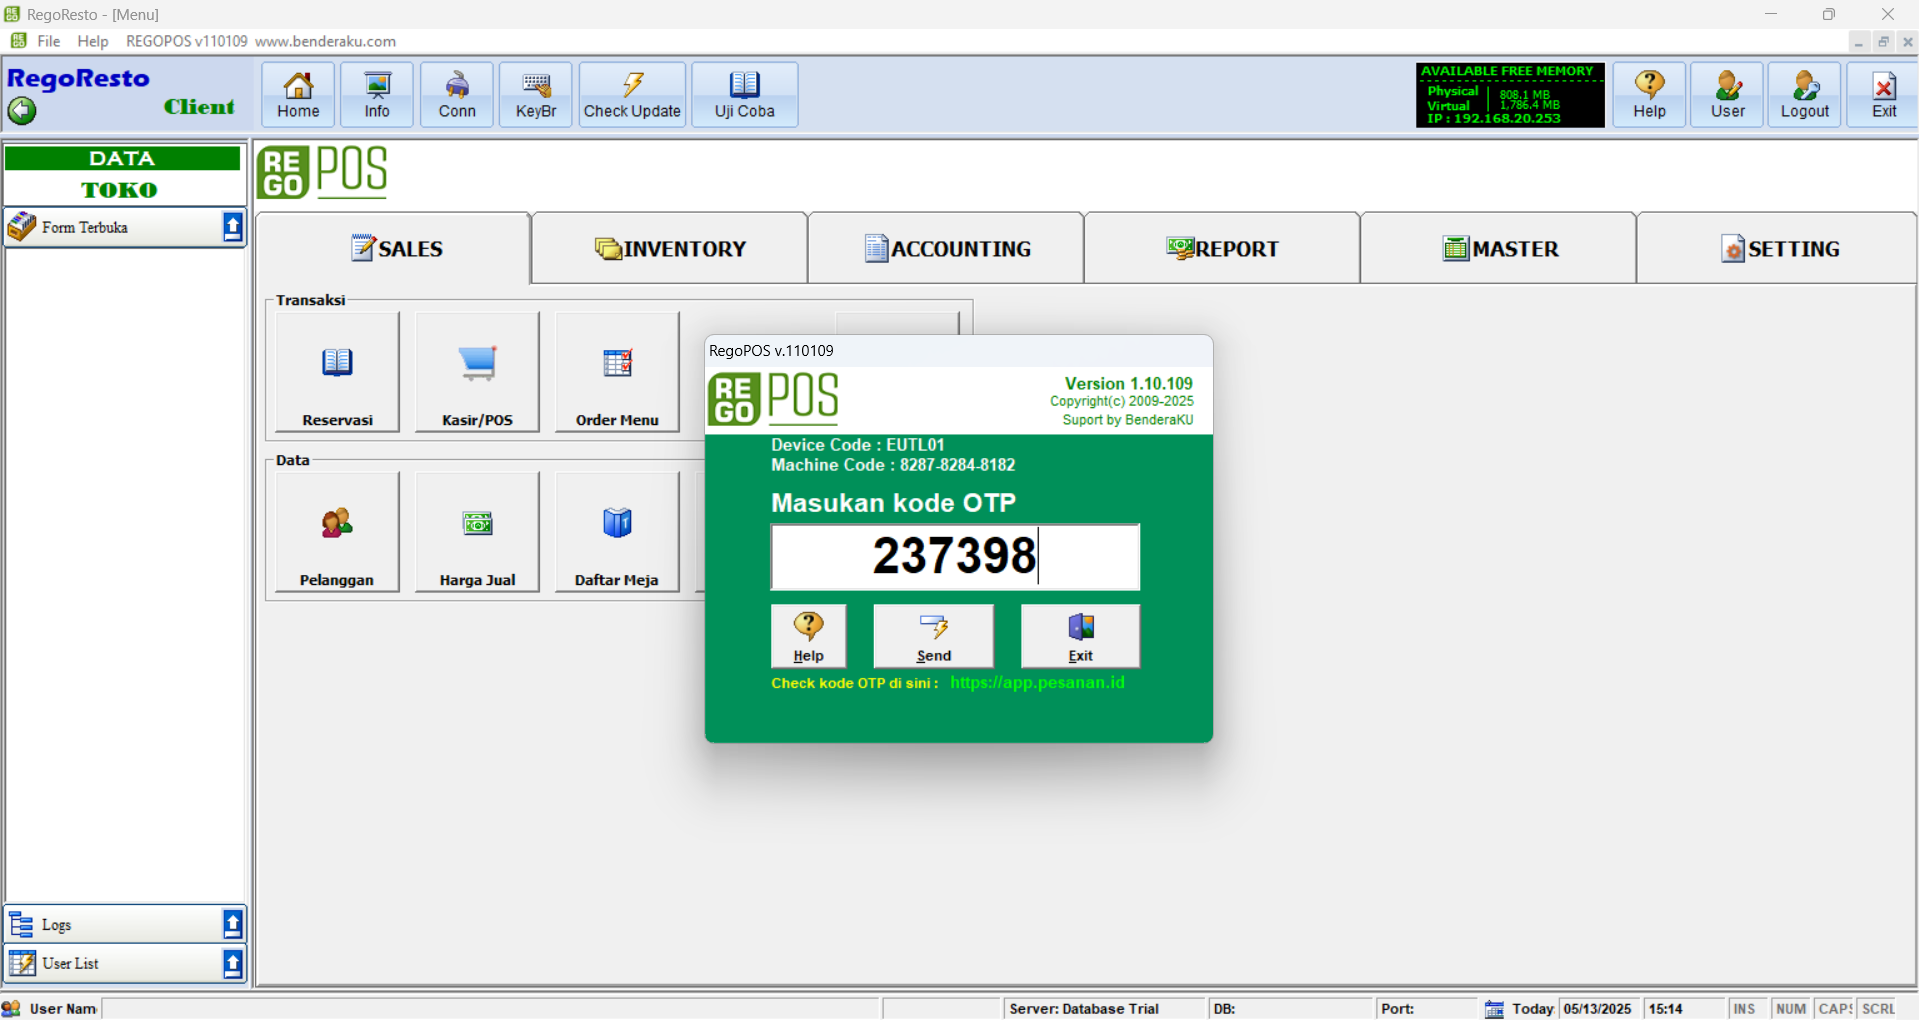Run Check Update from toolbar
This screenshot has height=1020, width=1919.
click(632, 95)
